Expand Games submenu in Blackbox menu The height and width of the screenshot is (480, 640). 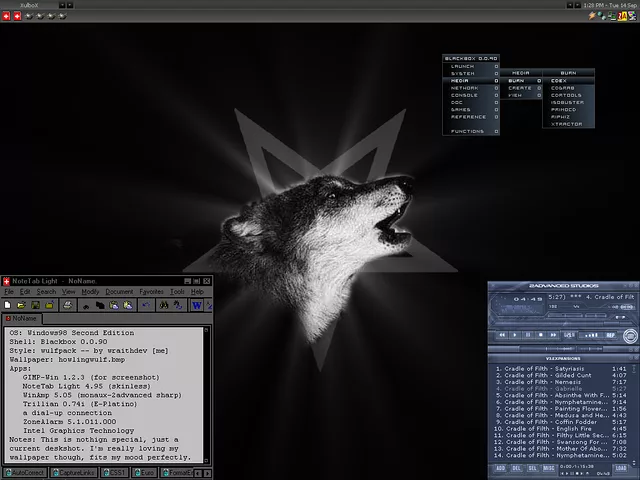point(471,110)
